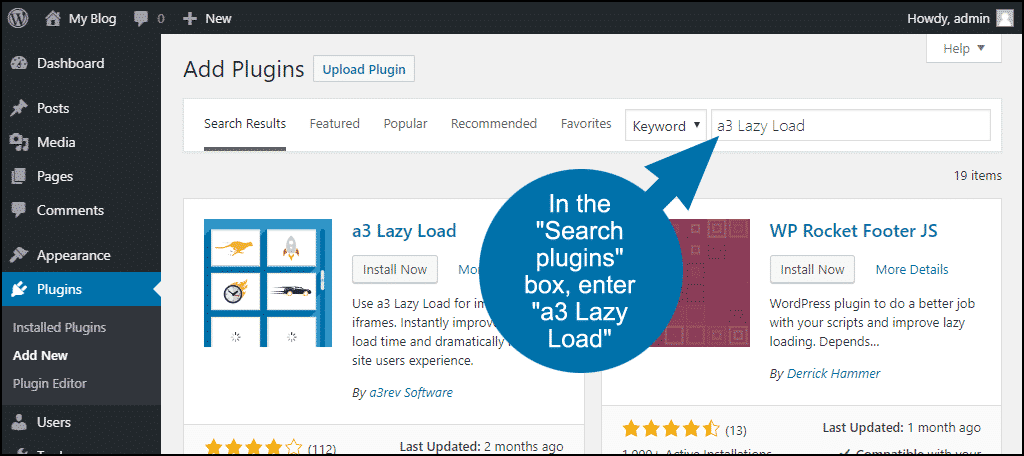
Task: Expand the Help panel
Action: (x=963, y=48)
